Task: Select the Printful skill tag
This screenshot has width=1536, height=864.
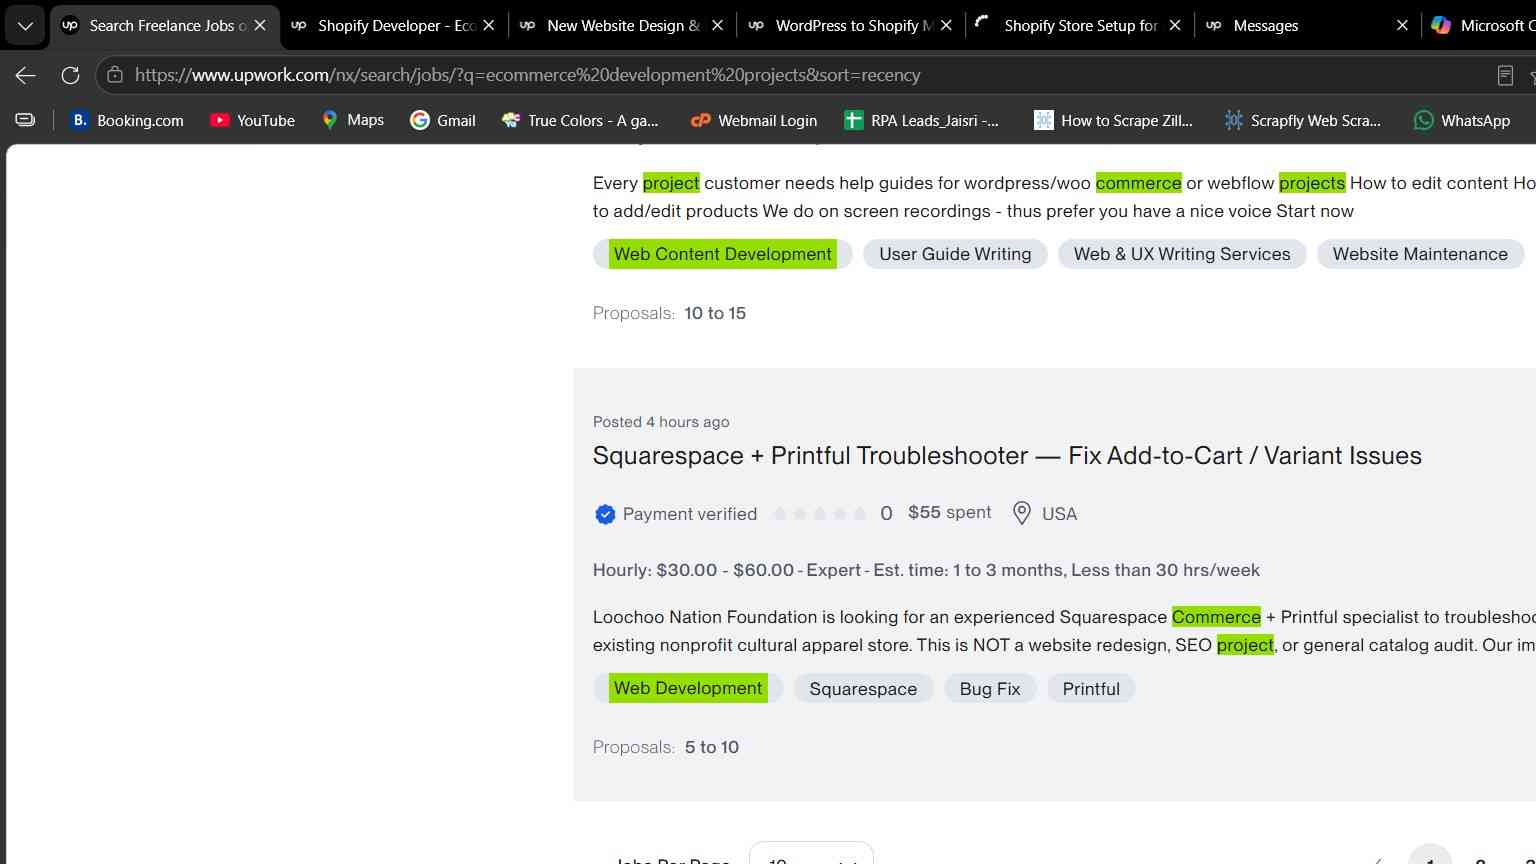Action: (1091, 689)
